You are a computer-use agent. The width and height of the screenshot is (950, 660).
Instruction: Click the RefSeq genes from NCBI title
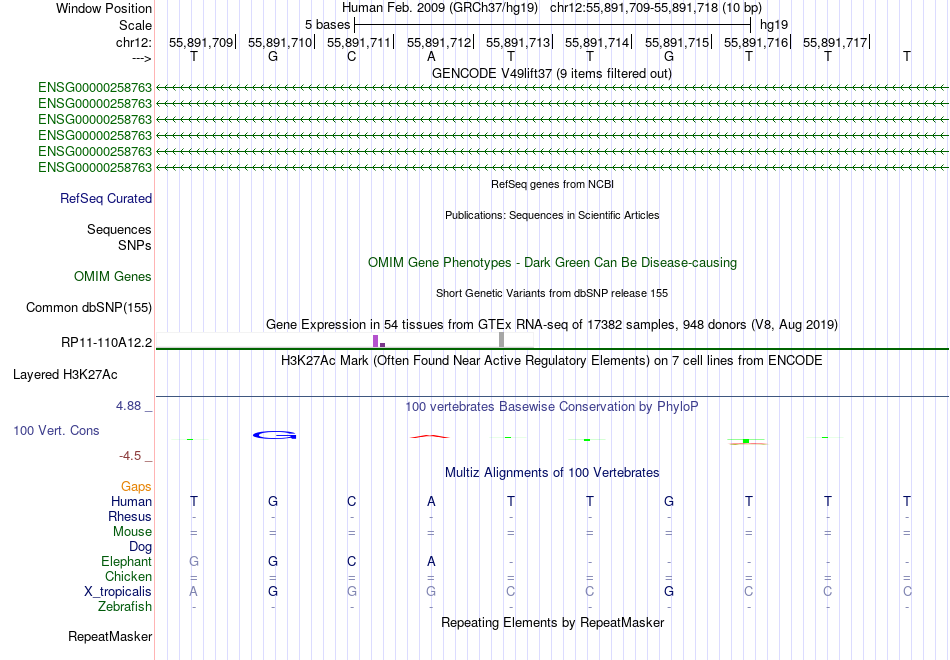(552, 184)
